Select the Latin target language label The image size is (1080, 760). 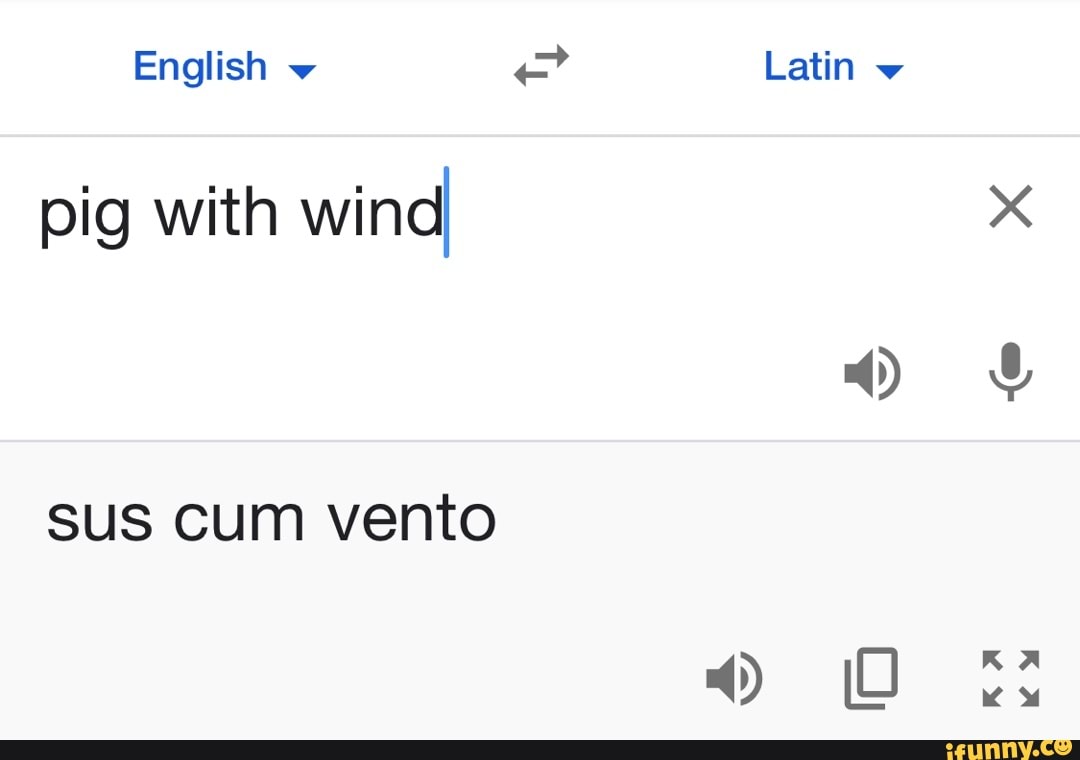pos(808,67)
